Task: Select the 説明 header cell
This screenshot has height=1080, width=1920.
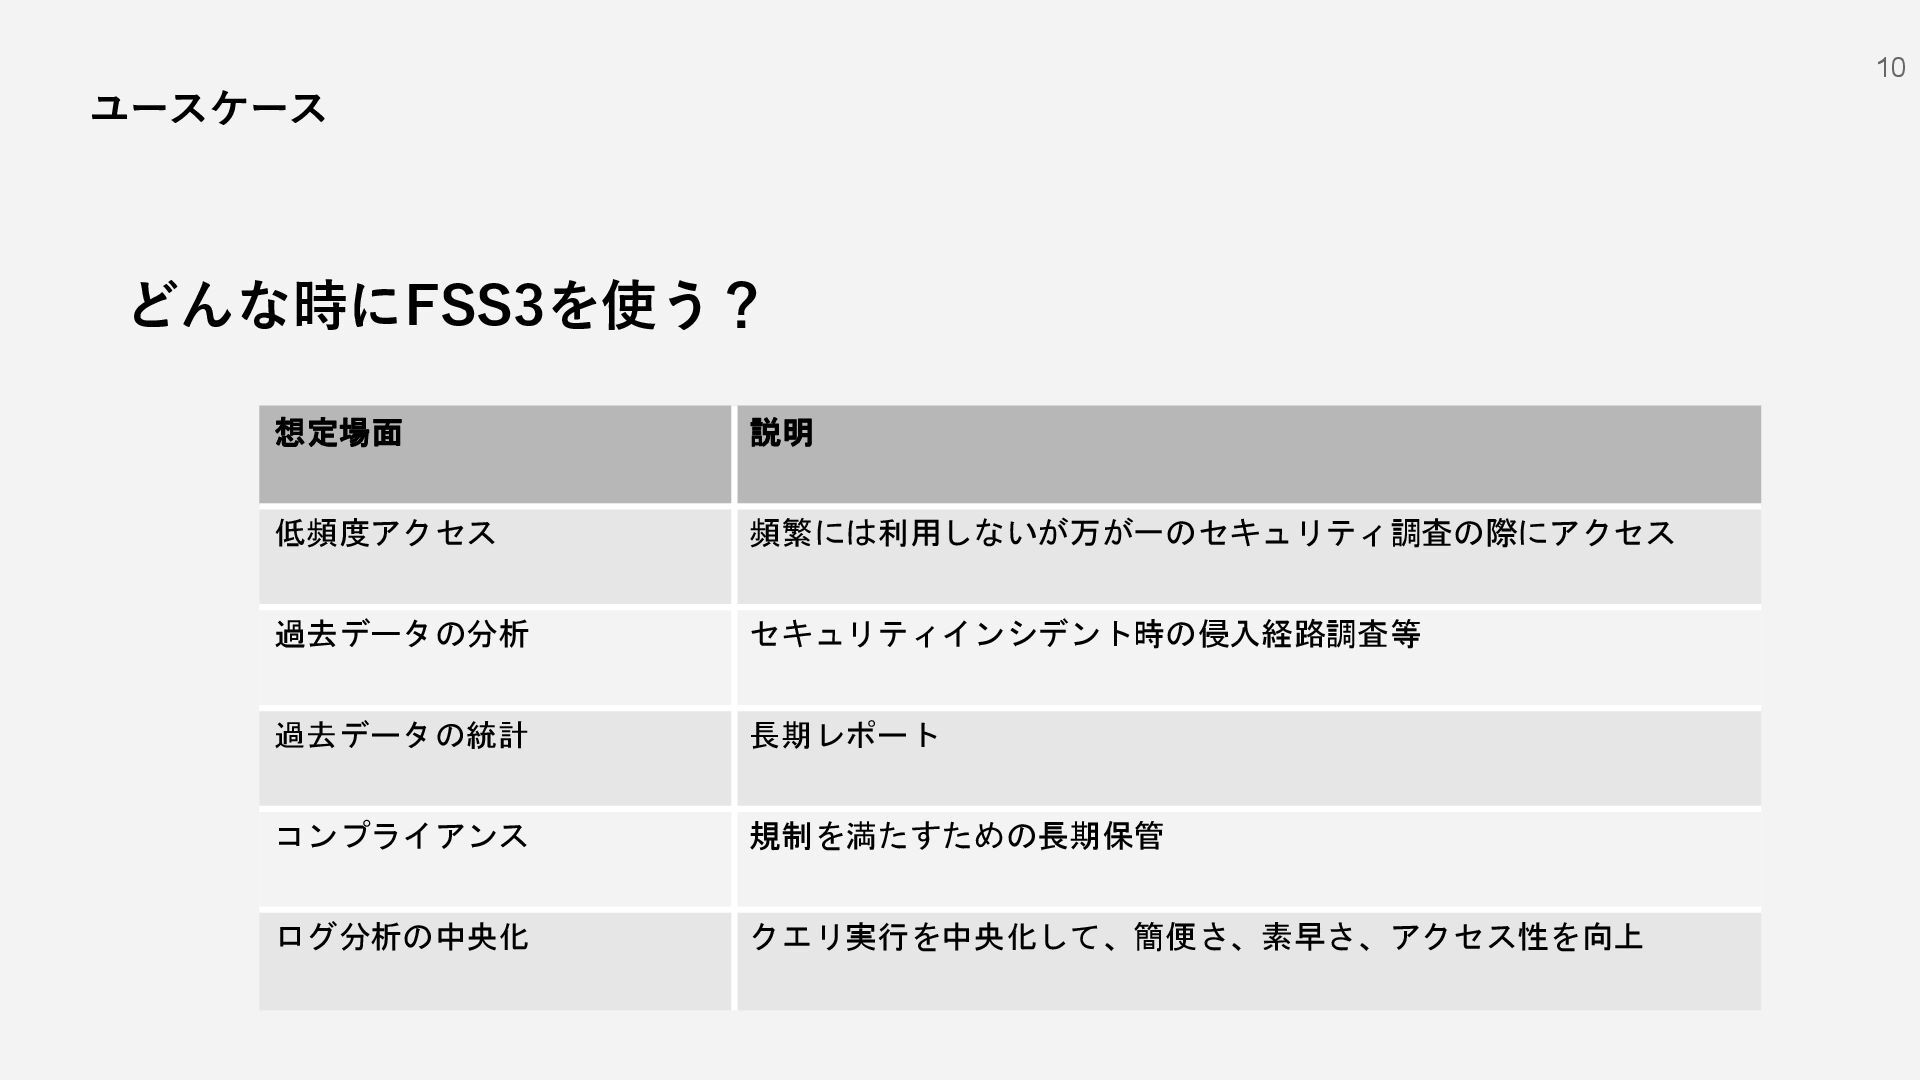Action: click(1249, 454)
